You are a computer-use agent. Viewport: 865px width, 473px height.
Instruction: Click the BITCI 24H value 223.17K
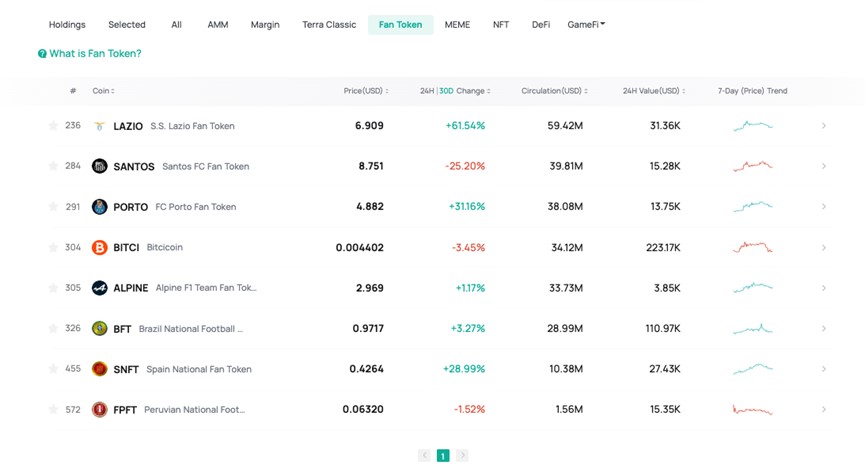click(x=663, y=247)
